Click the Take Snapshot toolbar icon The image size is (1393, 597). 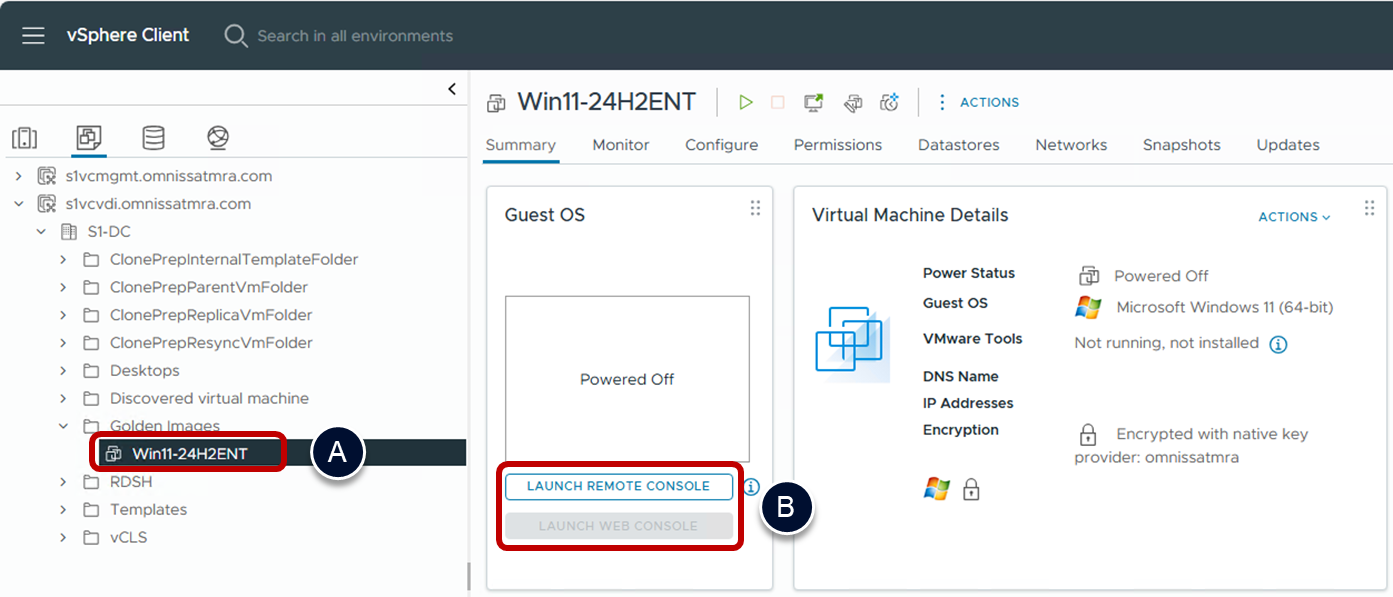[x=889, y=102]
